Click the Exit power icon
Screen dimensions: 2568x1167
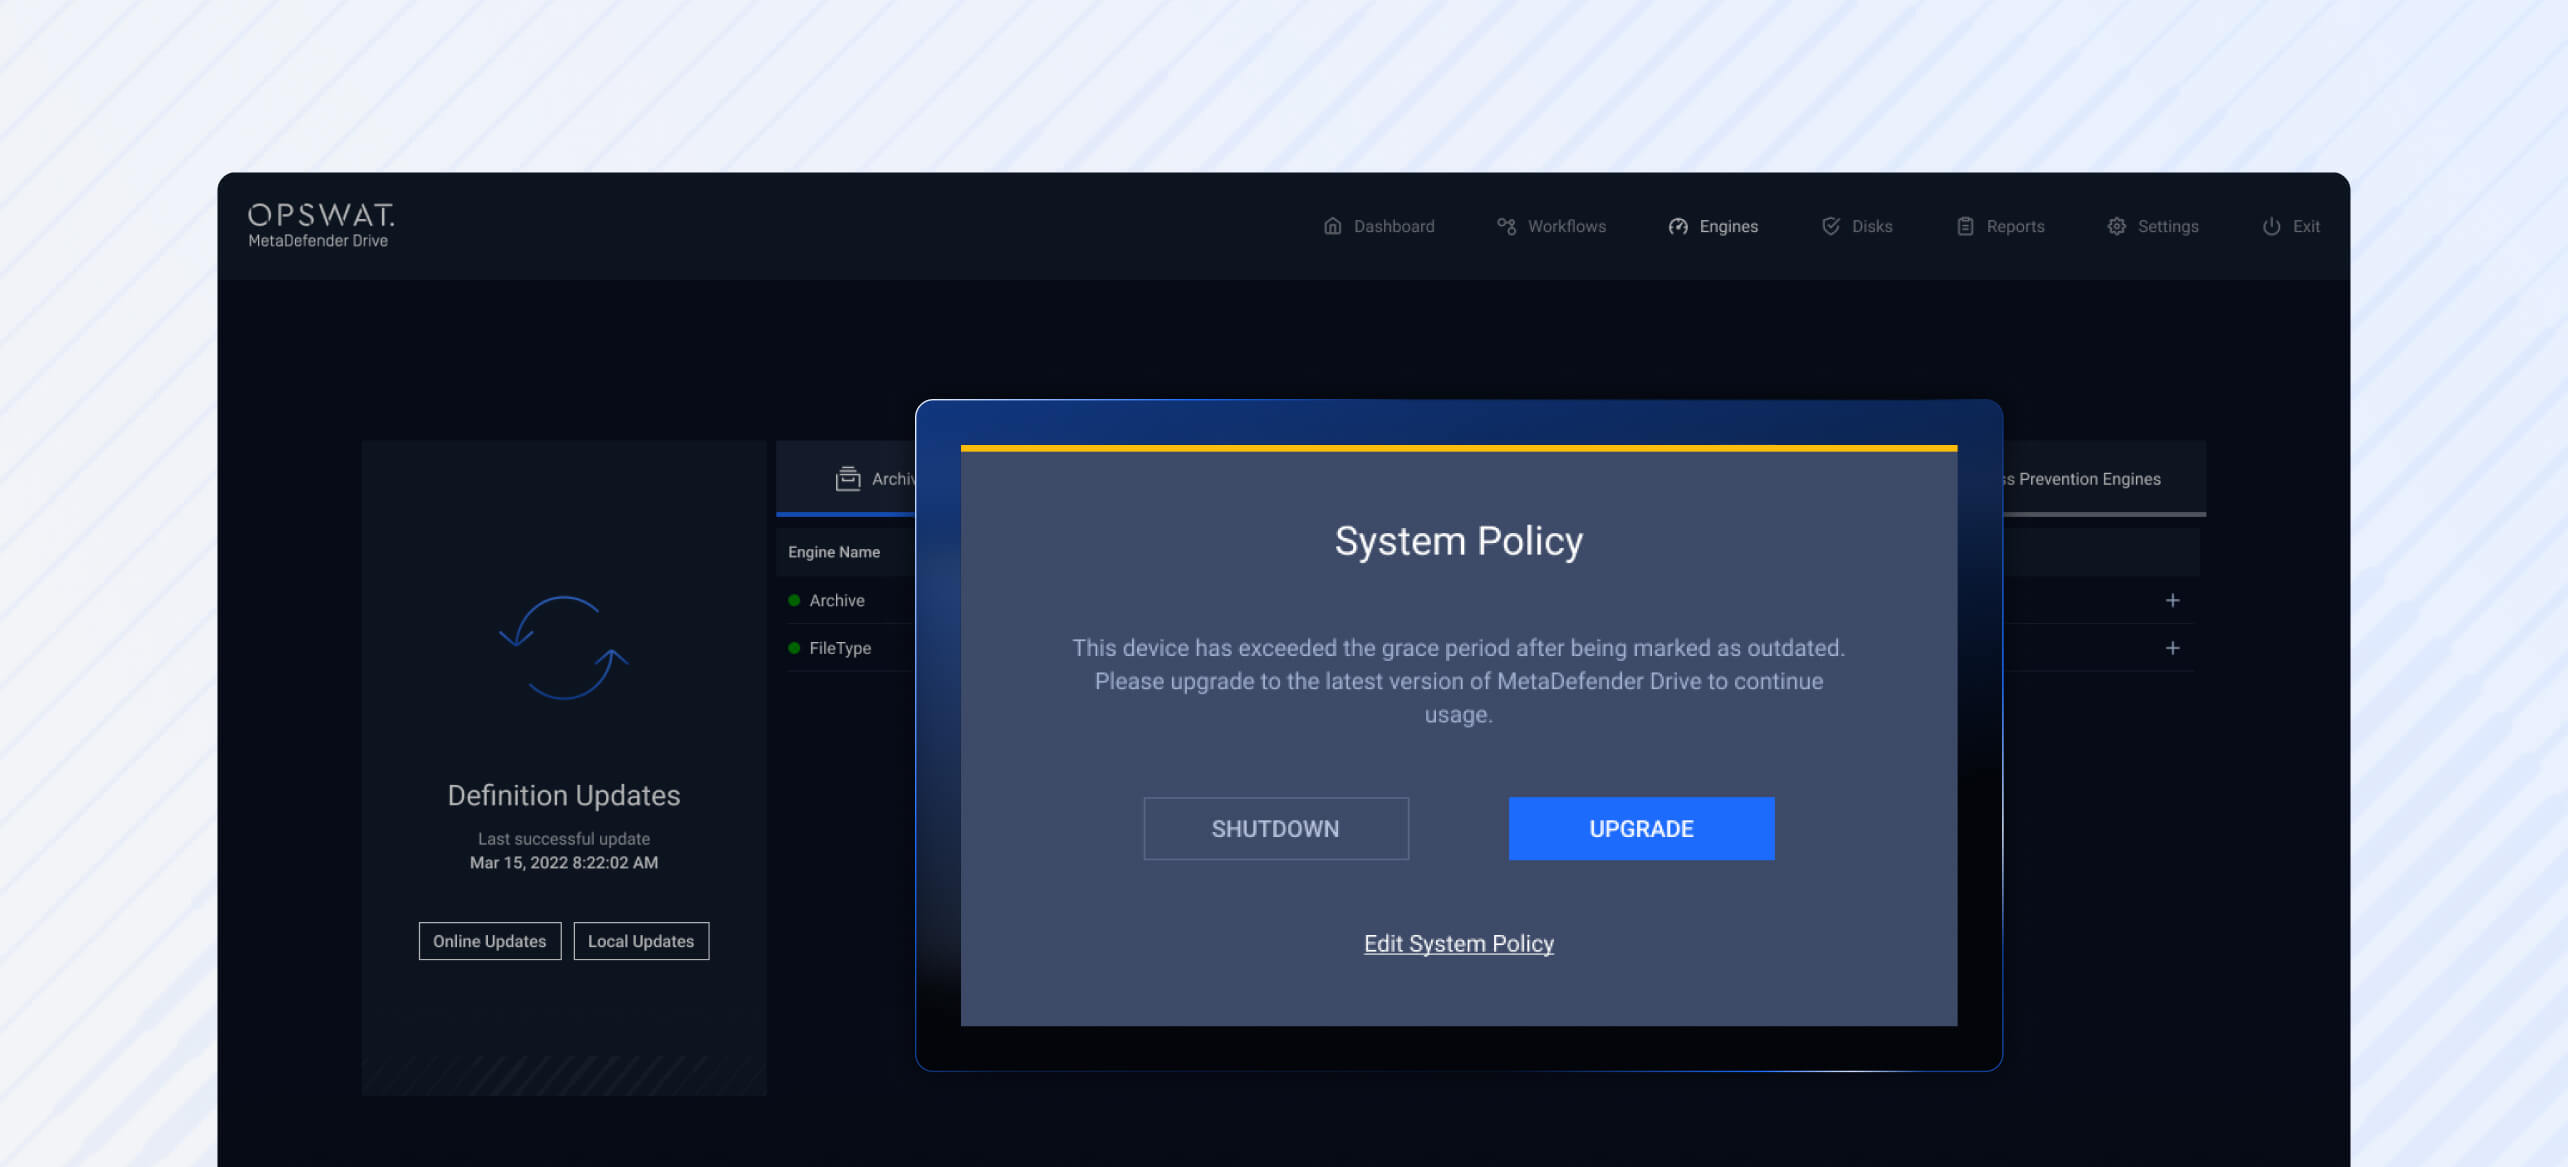(2269, 226)
